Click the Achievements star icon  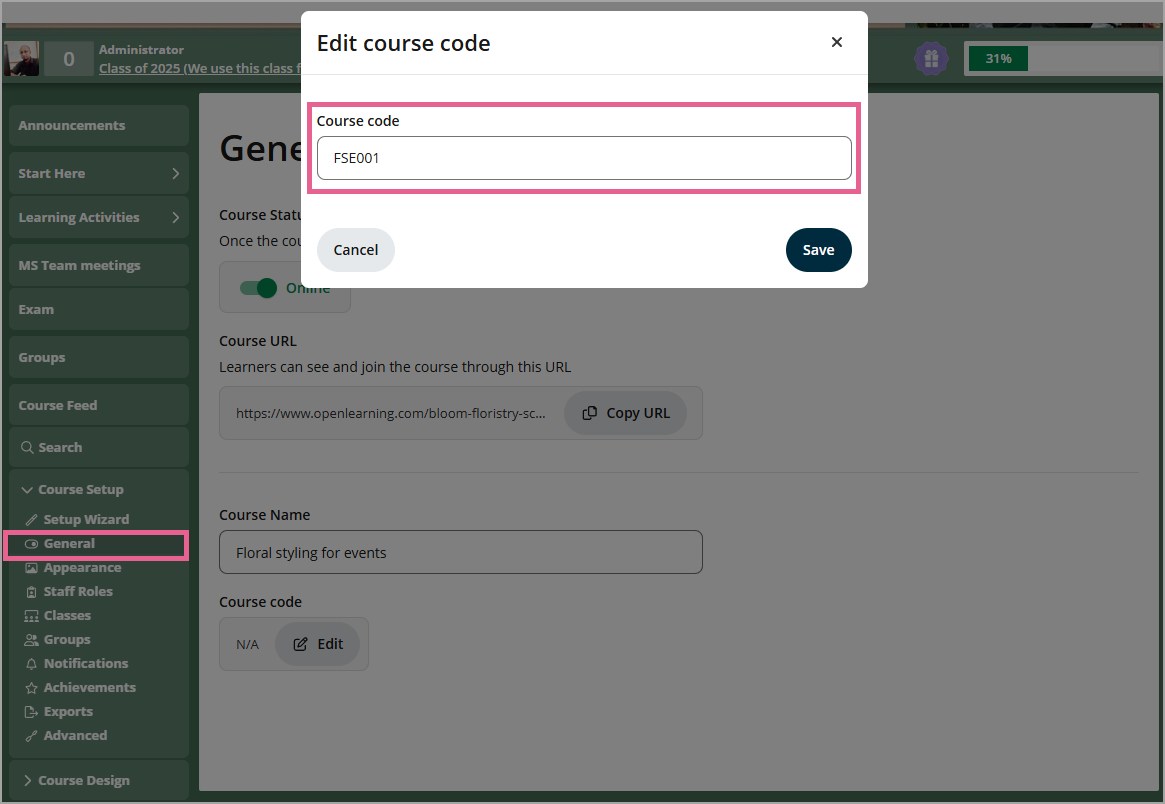point(31,688)
